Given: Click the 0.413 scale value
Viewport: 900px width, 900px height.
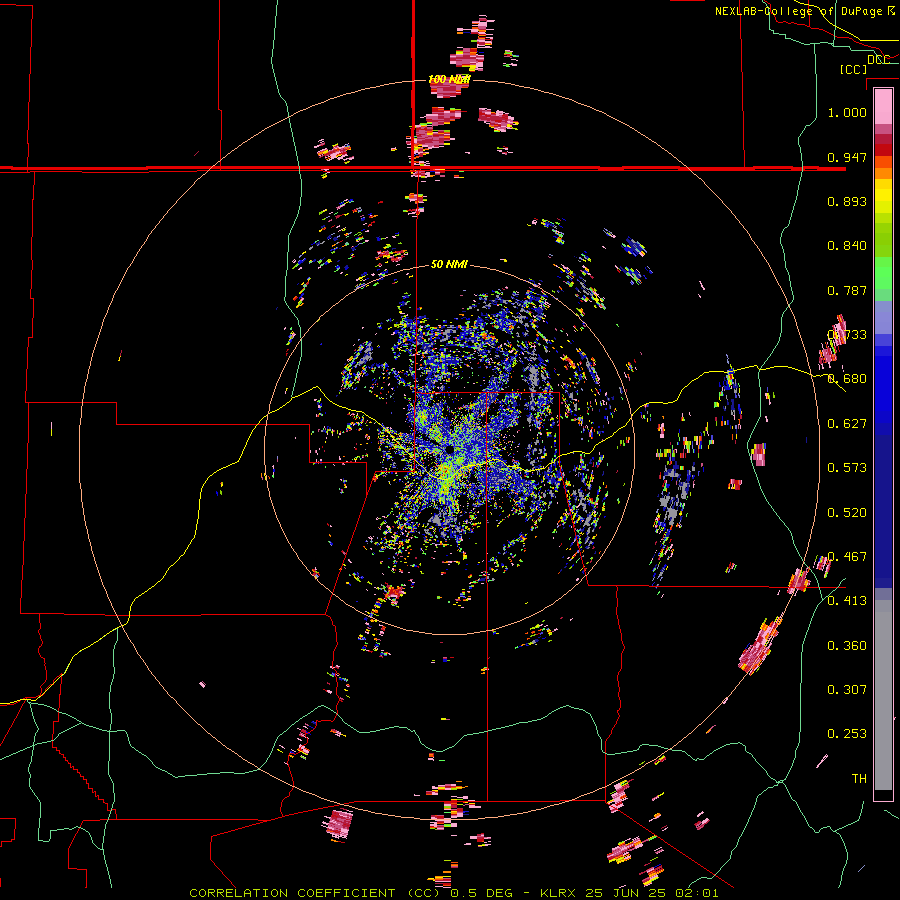Looking at the screenshot, I should tap(847, 601).
